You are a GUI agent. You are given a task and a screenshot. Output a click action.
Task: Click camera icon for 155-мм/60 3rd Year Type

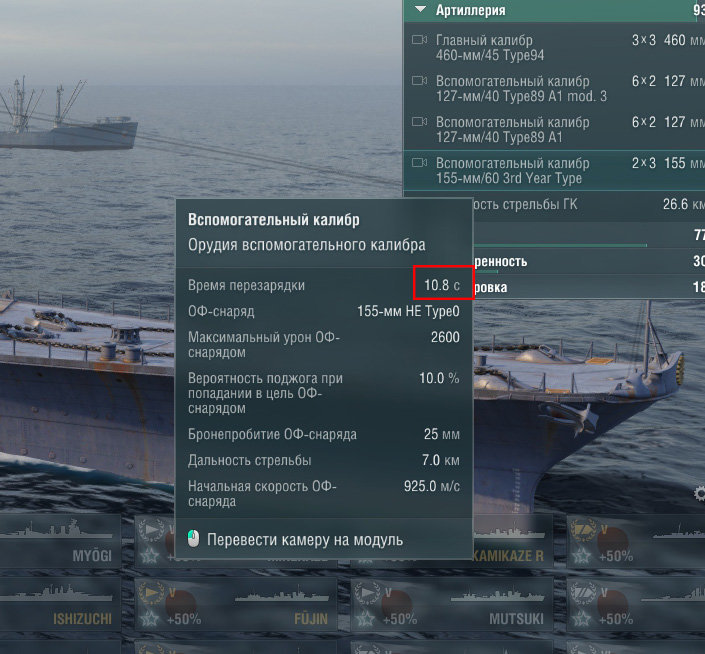coord(419,163)
